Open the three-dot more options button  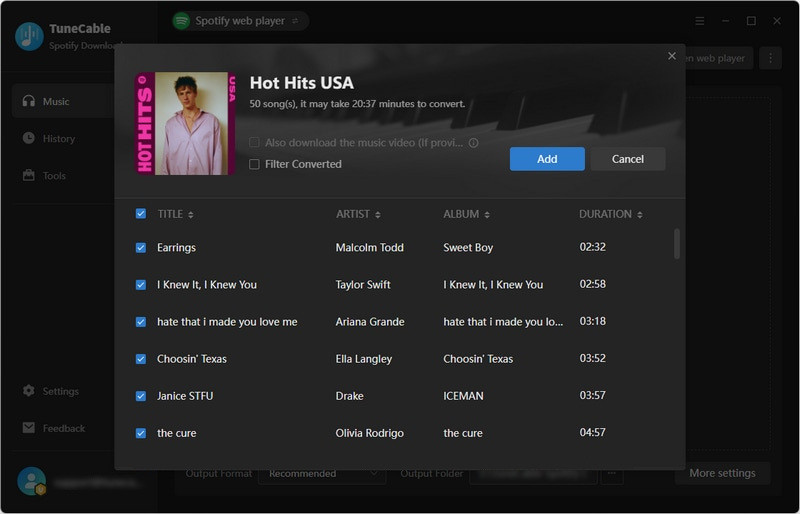pyautogui.click(x=770, y=58)
